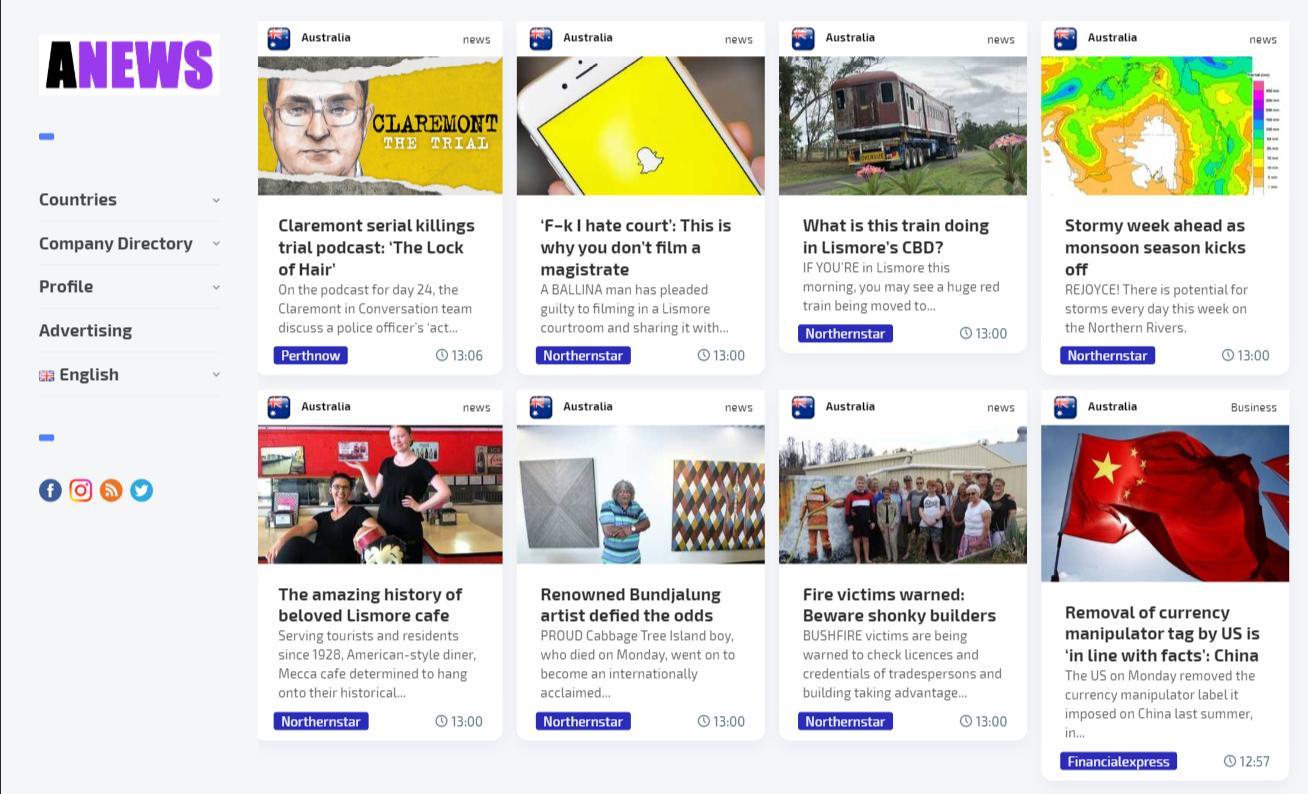Screen dimensions: 1308x794
Task: Click the Australian flag on the Claremont card
Action: coord(279,39)
